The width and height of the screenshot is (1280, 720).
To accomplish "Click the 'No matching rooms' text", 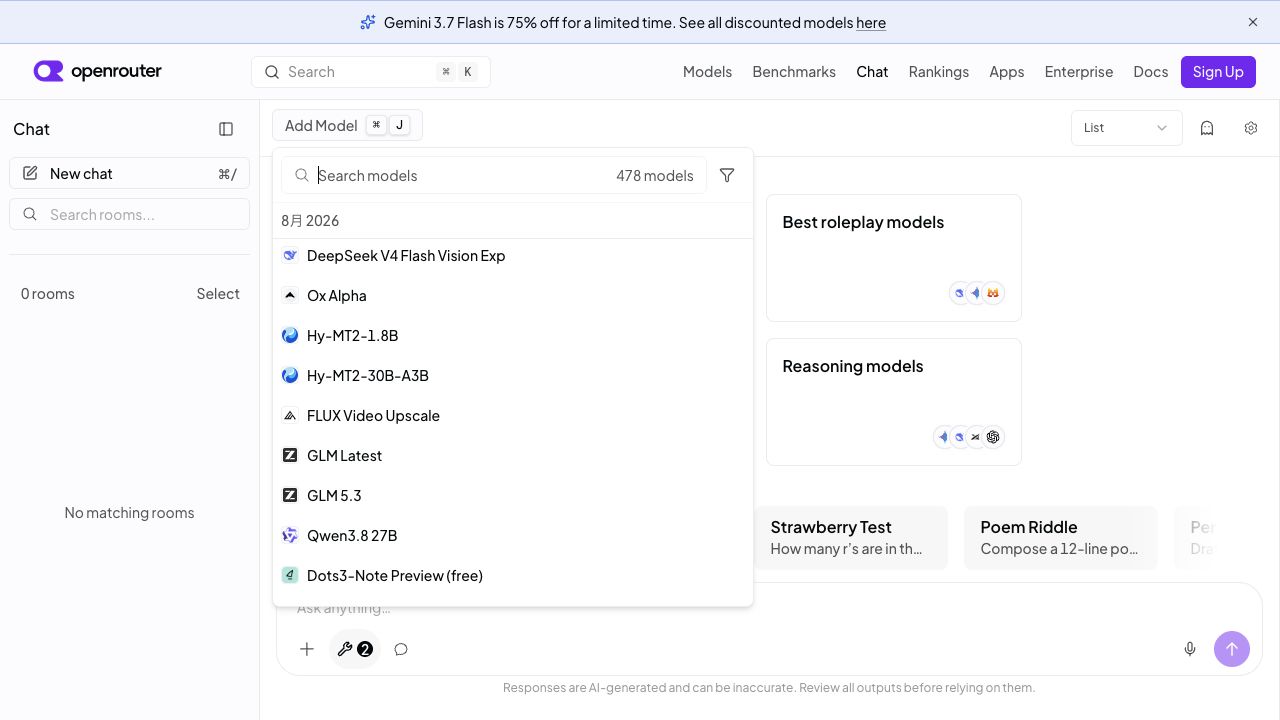I will click(129, 513).
